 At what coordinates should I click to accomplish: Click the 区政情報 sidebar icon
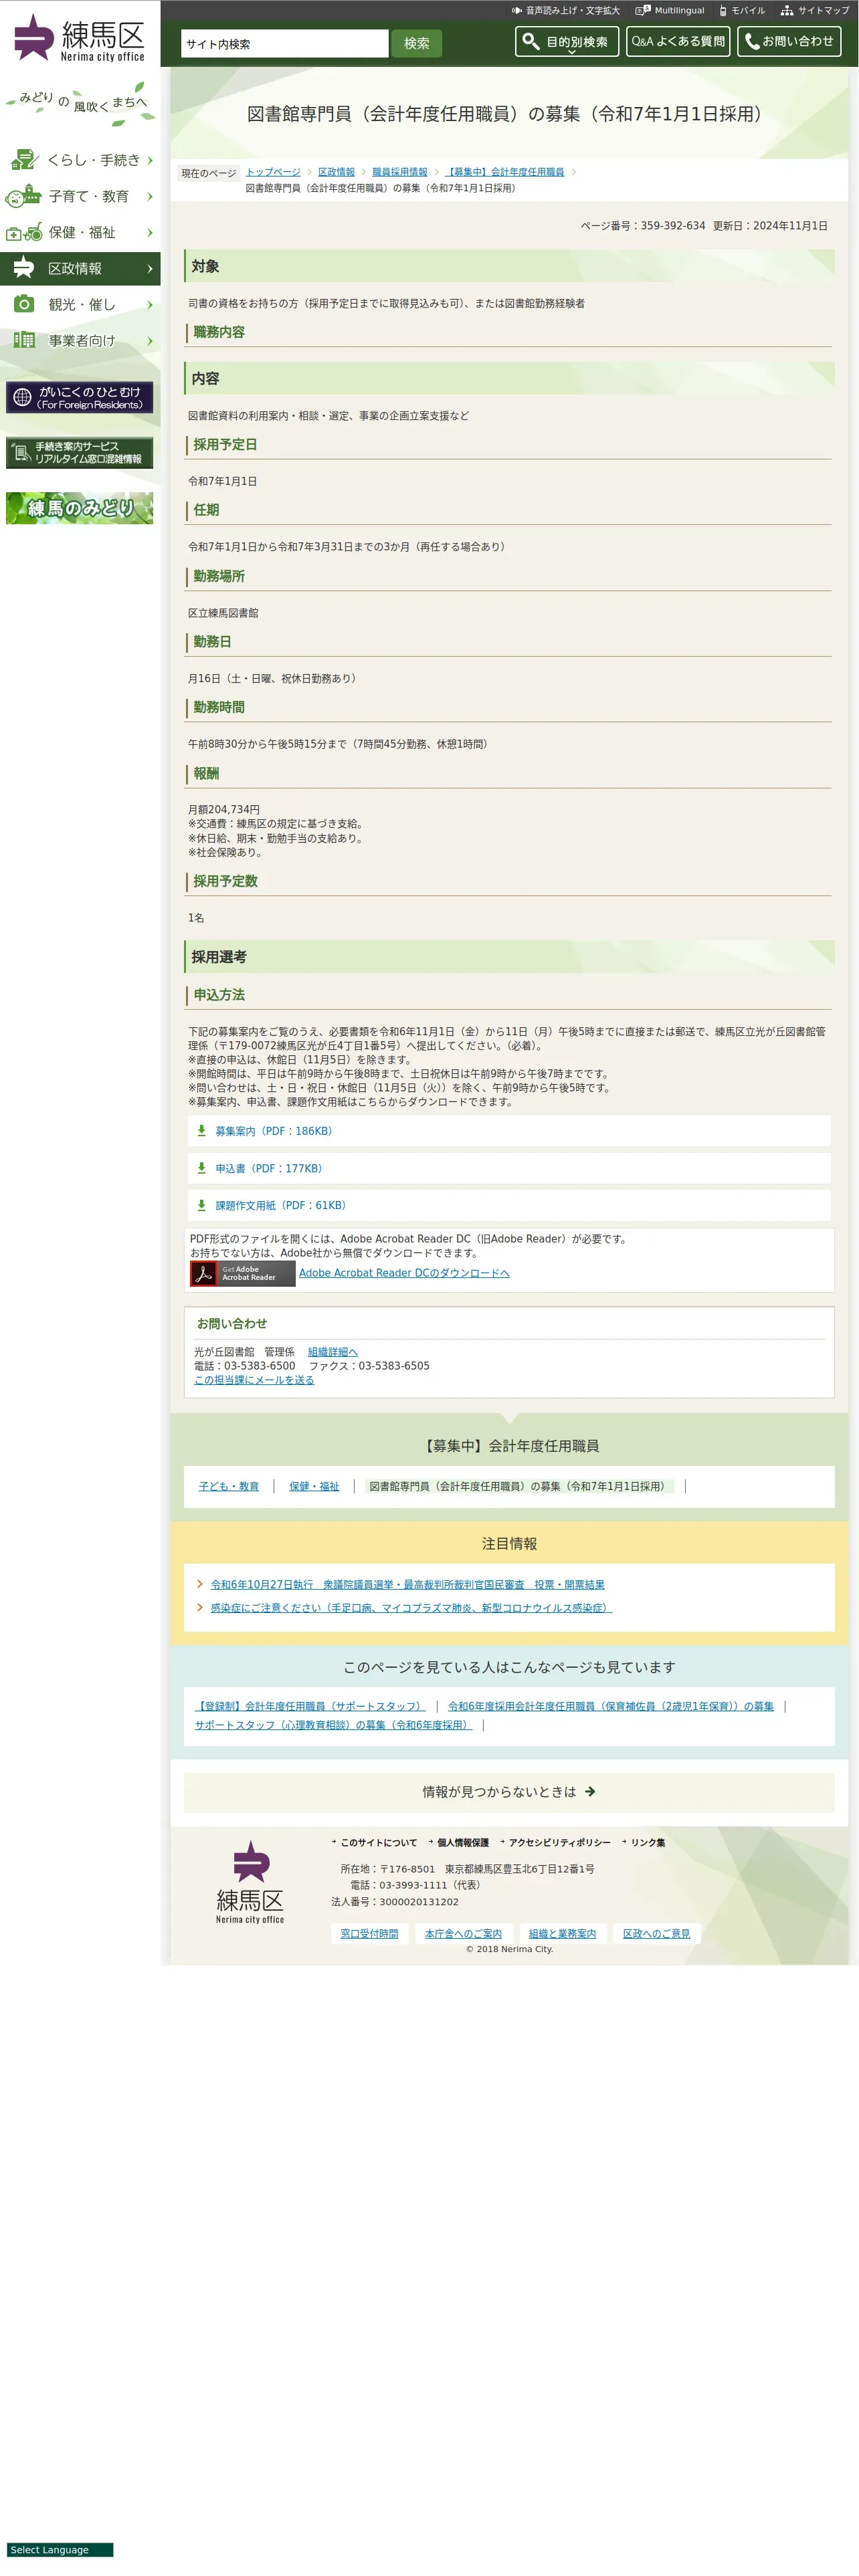[x=23, y=268]
